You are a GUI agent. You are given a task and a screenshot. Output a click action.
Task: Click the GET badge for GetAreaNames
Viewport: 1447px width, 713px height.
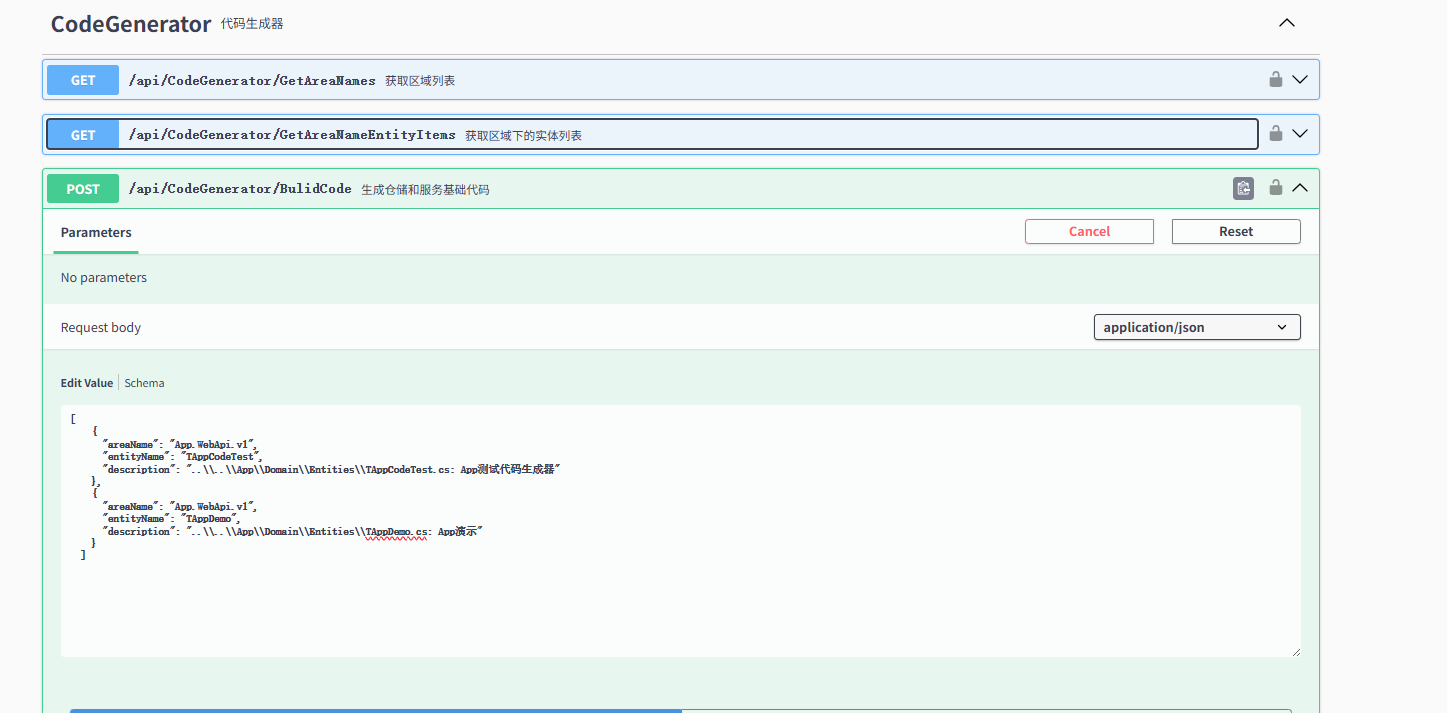(83, 80)
